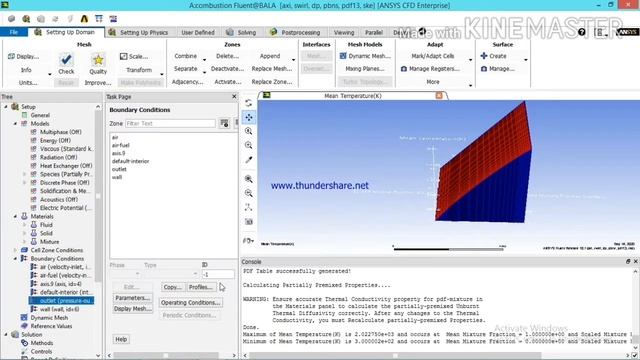
Task: Open the File menu tab
Action: coord(14,32)
